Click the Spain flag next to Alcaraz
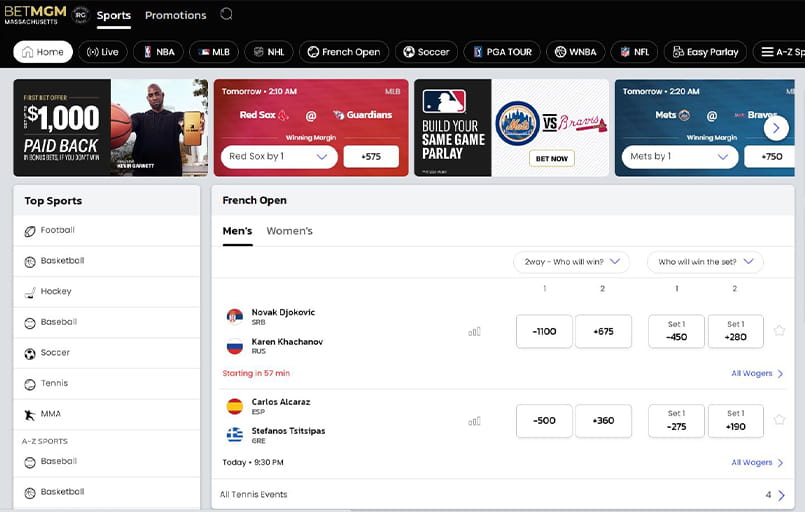Screen dimensions: 805x512 235,406
